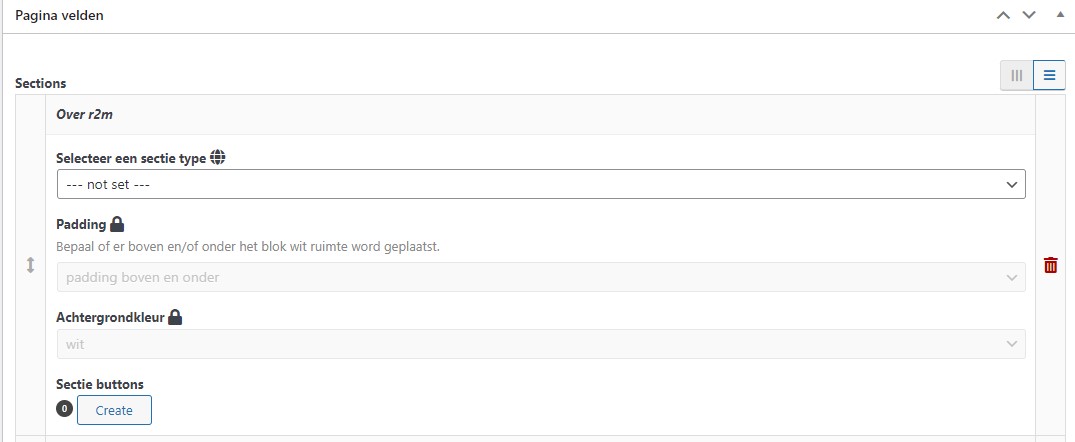The height and width of the screenshot is (442, 1075).
Task: Switch to row list layout icon
Action: click(1049, 75)
